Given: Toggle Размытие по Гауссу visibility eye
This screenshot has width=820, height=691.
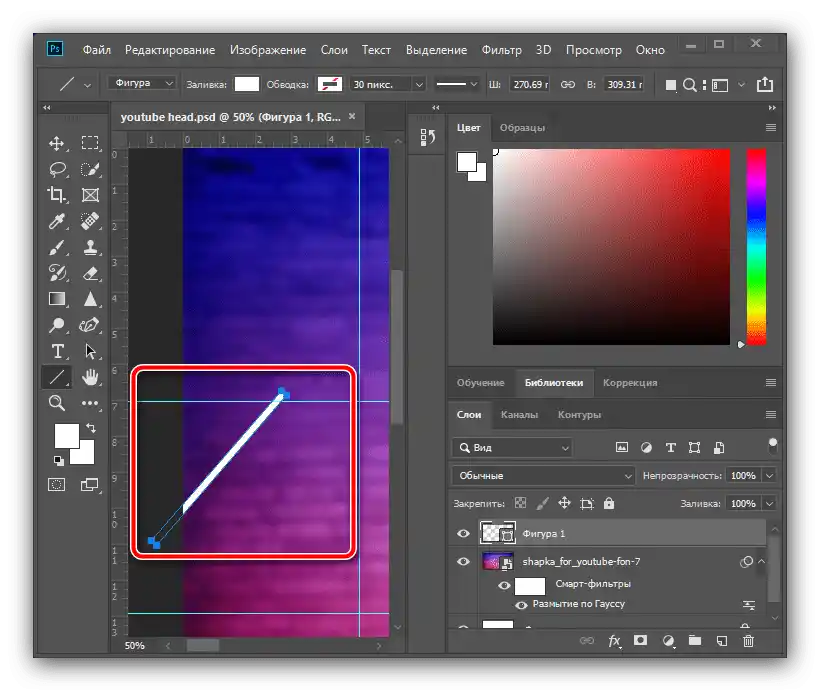Looking at the screenshot, I should tap(521, 605).
